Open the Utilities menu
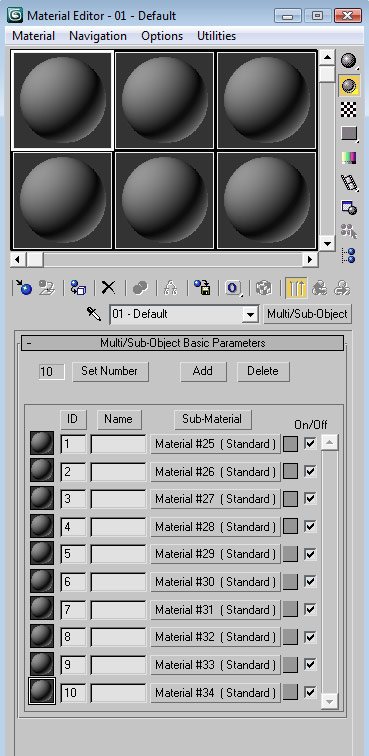 pos(217,36)
